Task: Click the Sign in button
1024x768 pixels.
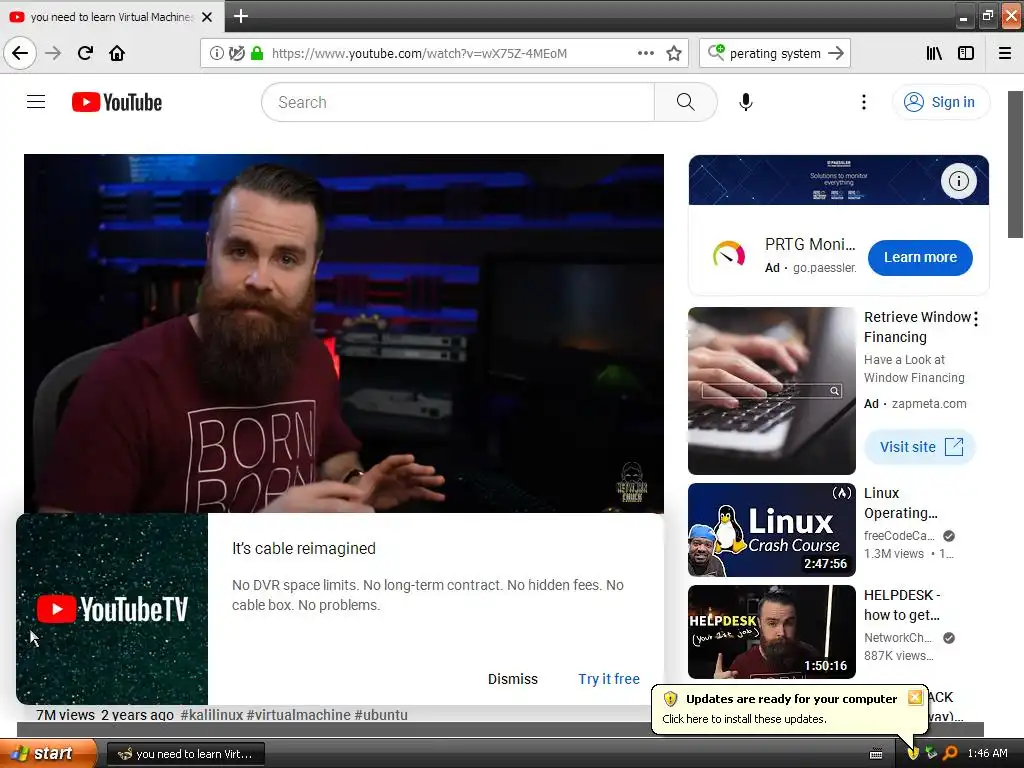Action: (x=940, y=102)
